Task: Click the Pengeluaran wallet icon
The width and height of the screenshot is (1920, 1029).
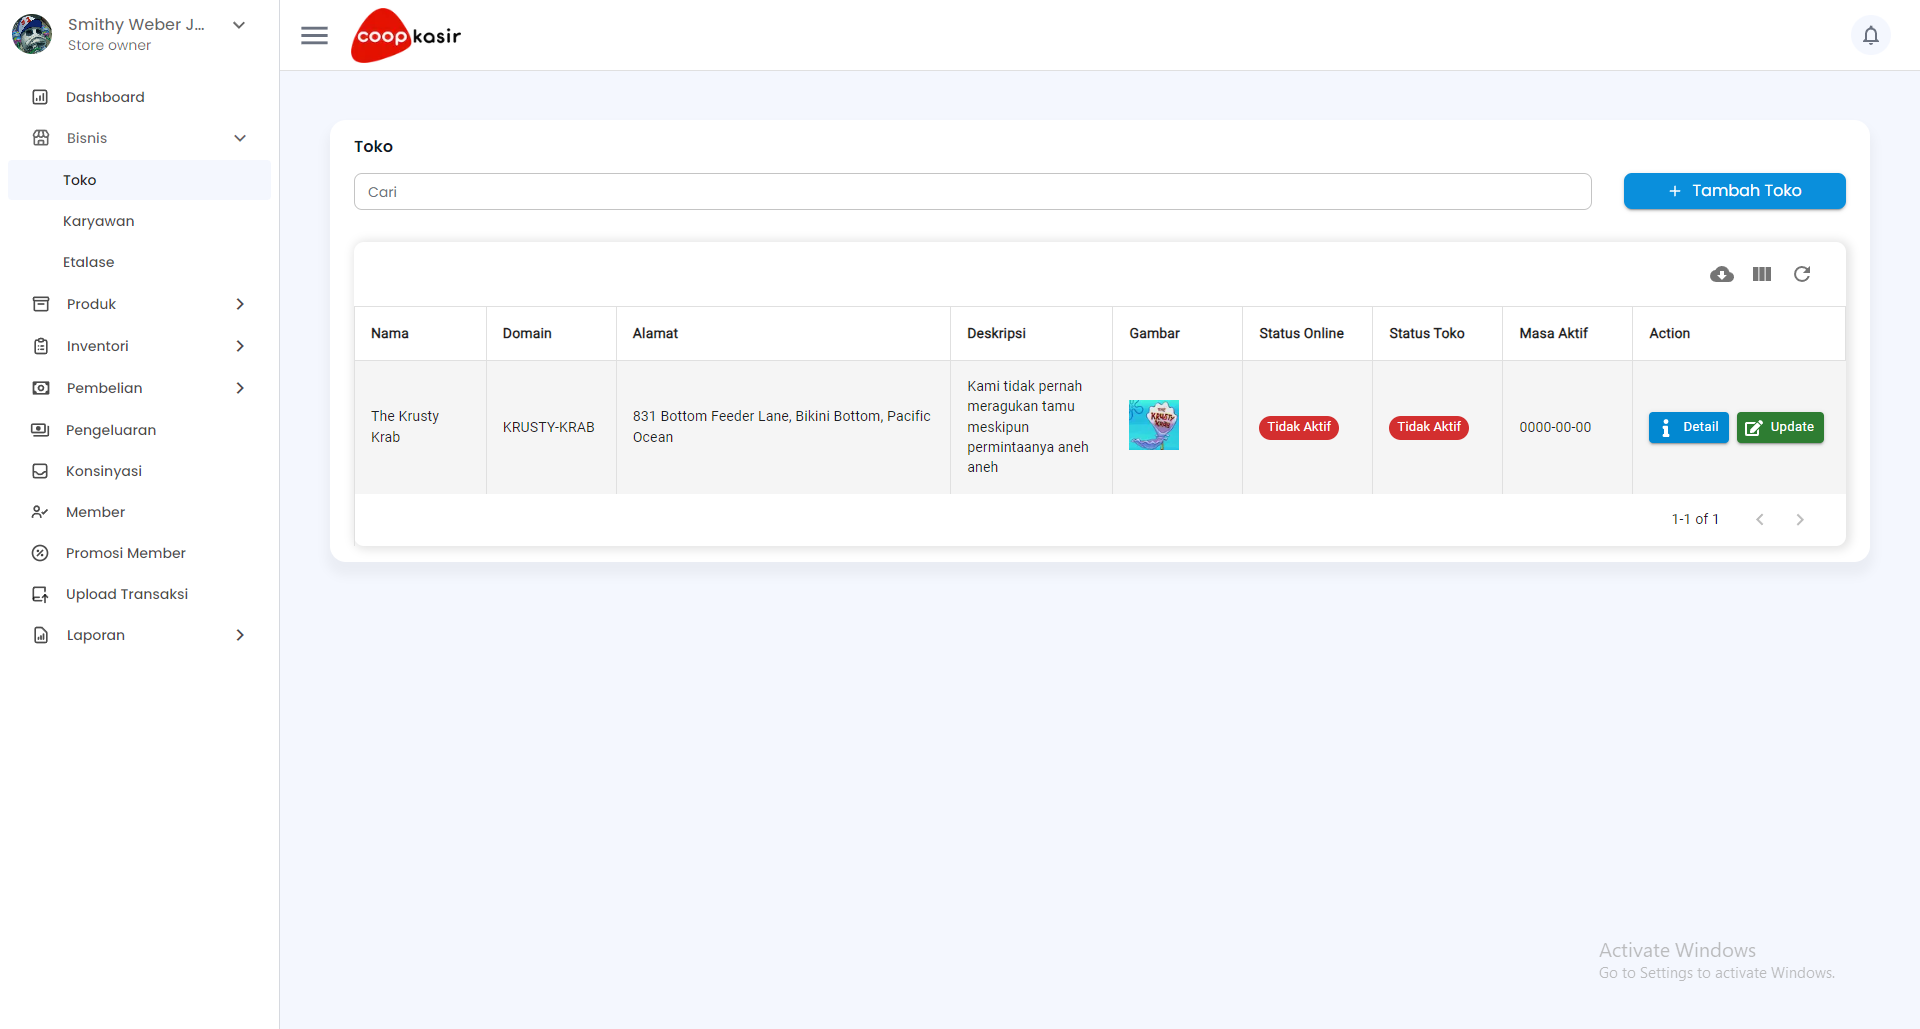Action: [x=39, y=430]
